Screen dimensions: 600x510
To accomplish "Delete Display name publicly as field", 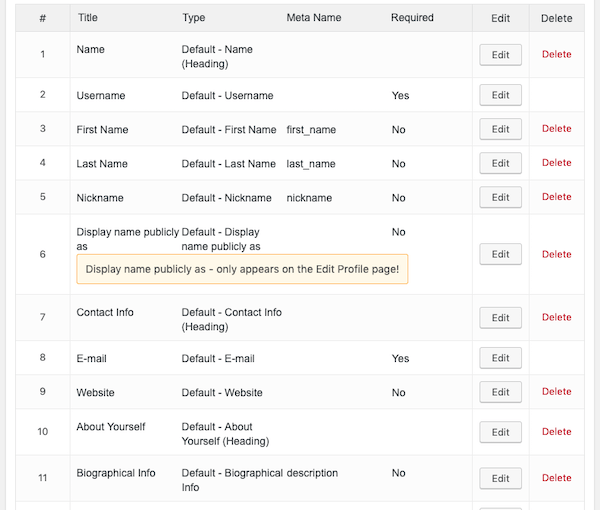I will coord(556,254).
